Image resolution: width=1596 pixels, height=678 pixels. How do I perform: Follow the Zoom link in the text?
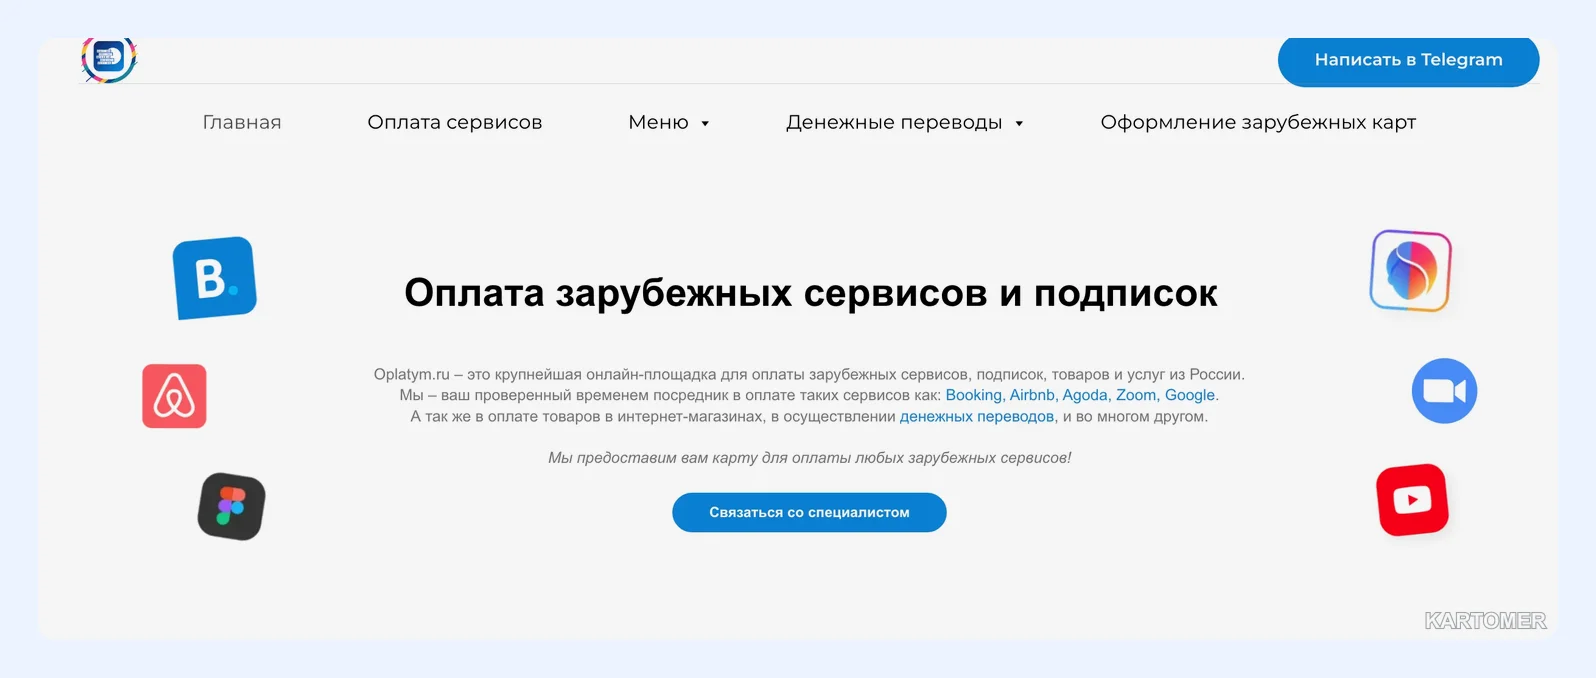pyautogui.click(x=1136, y=395)
